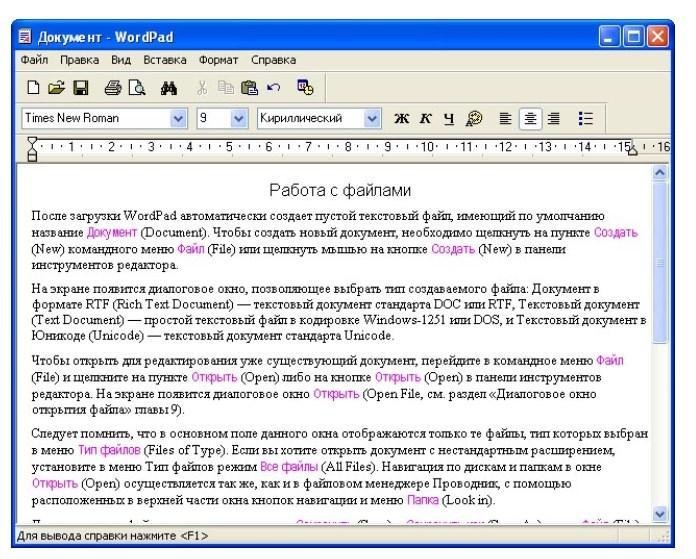Image resolution: width=696 pixels, height=559 pixels.
Task: Expand the font size 9 dropdown
Action: pyautogui.click(x=239, y=119)
